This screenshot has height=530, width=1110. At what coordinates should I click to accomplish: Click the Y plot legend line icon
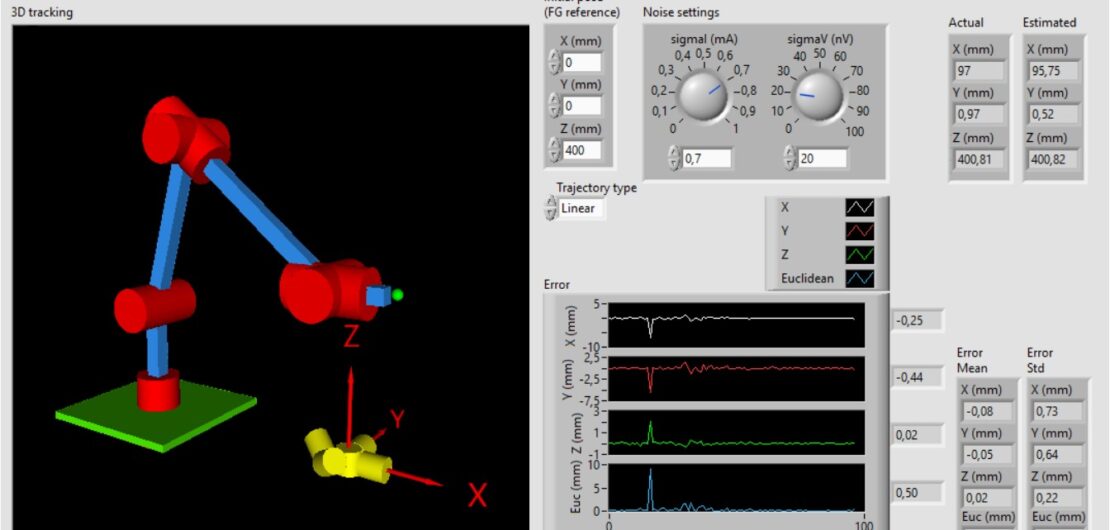(859, 231)
